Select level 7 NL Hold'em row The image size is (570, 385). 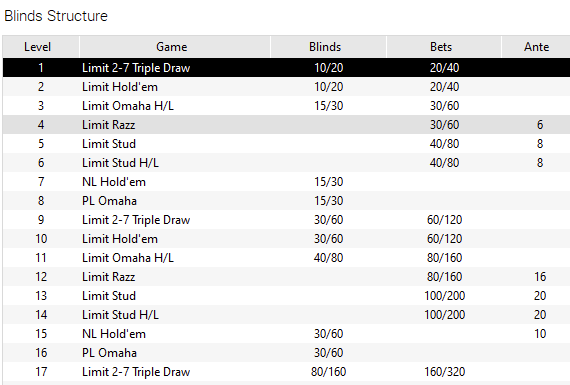coord(286,181)
